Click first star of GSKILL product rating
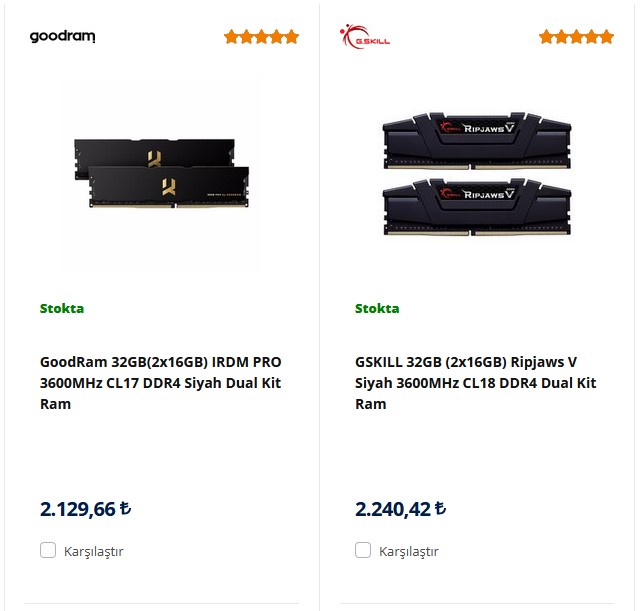Viewport: 643px width, 611px height. [547, 37]
